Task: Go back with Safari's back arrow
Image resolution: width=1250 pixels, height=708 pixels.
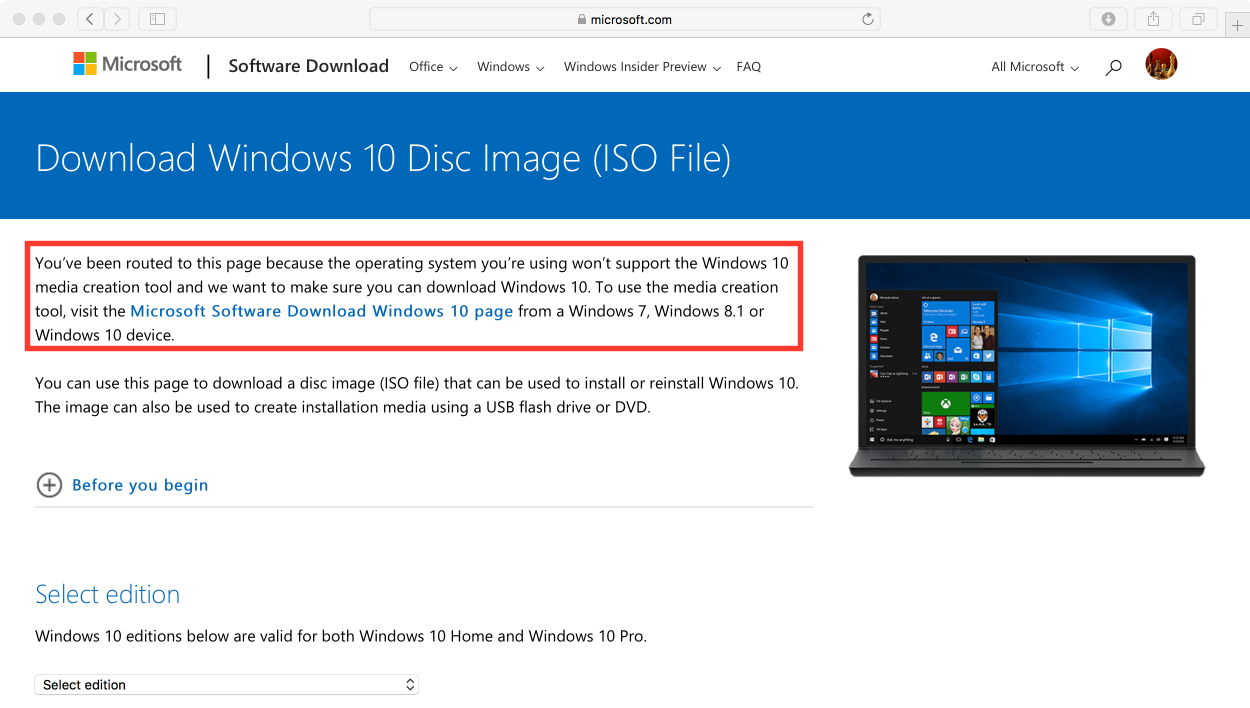Action: pyautogui.click(x=90, y=19)
